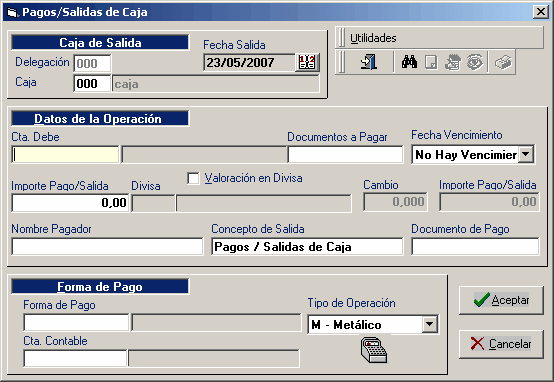This screenshot has height=382, width=554.
Task: Click the disabled Cambio field
Action: coord(395,202)
